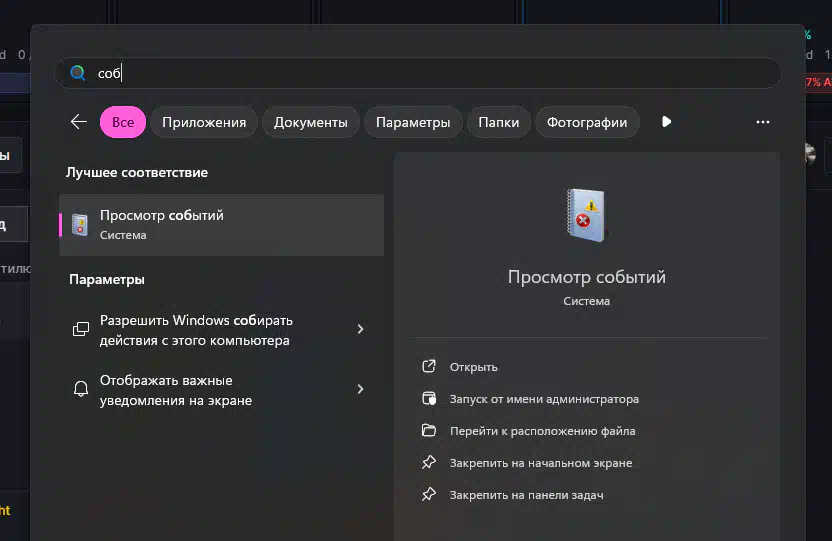Image resolution: width=832 pixels, height=541 pixels.
Task: Choose 'Закрепить на панели задач'
Action: pyautogui.click(x=526, y=495)
